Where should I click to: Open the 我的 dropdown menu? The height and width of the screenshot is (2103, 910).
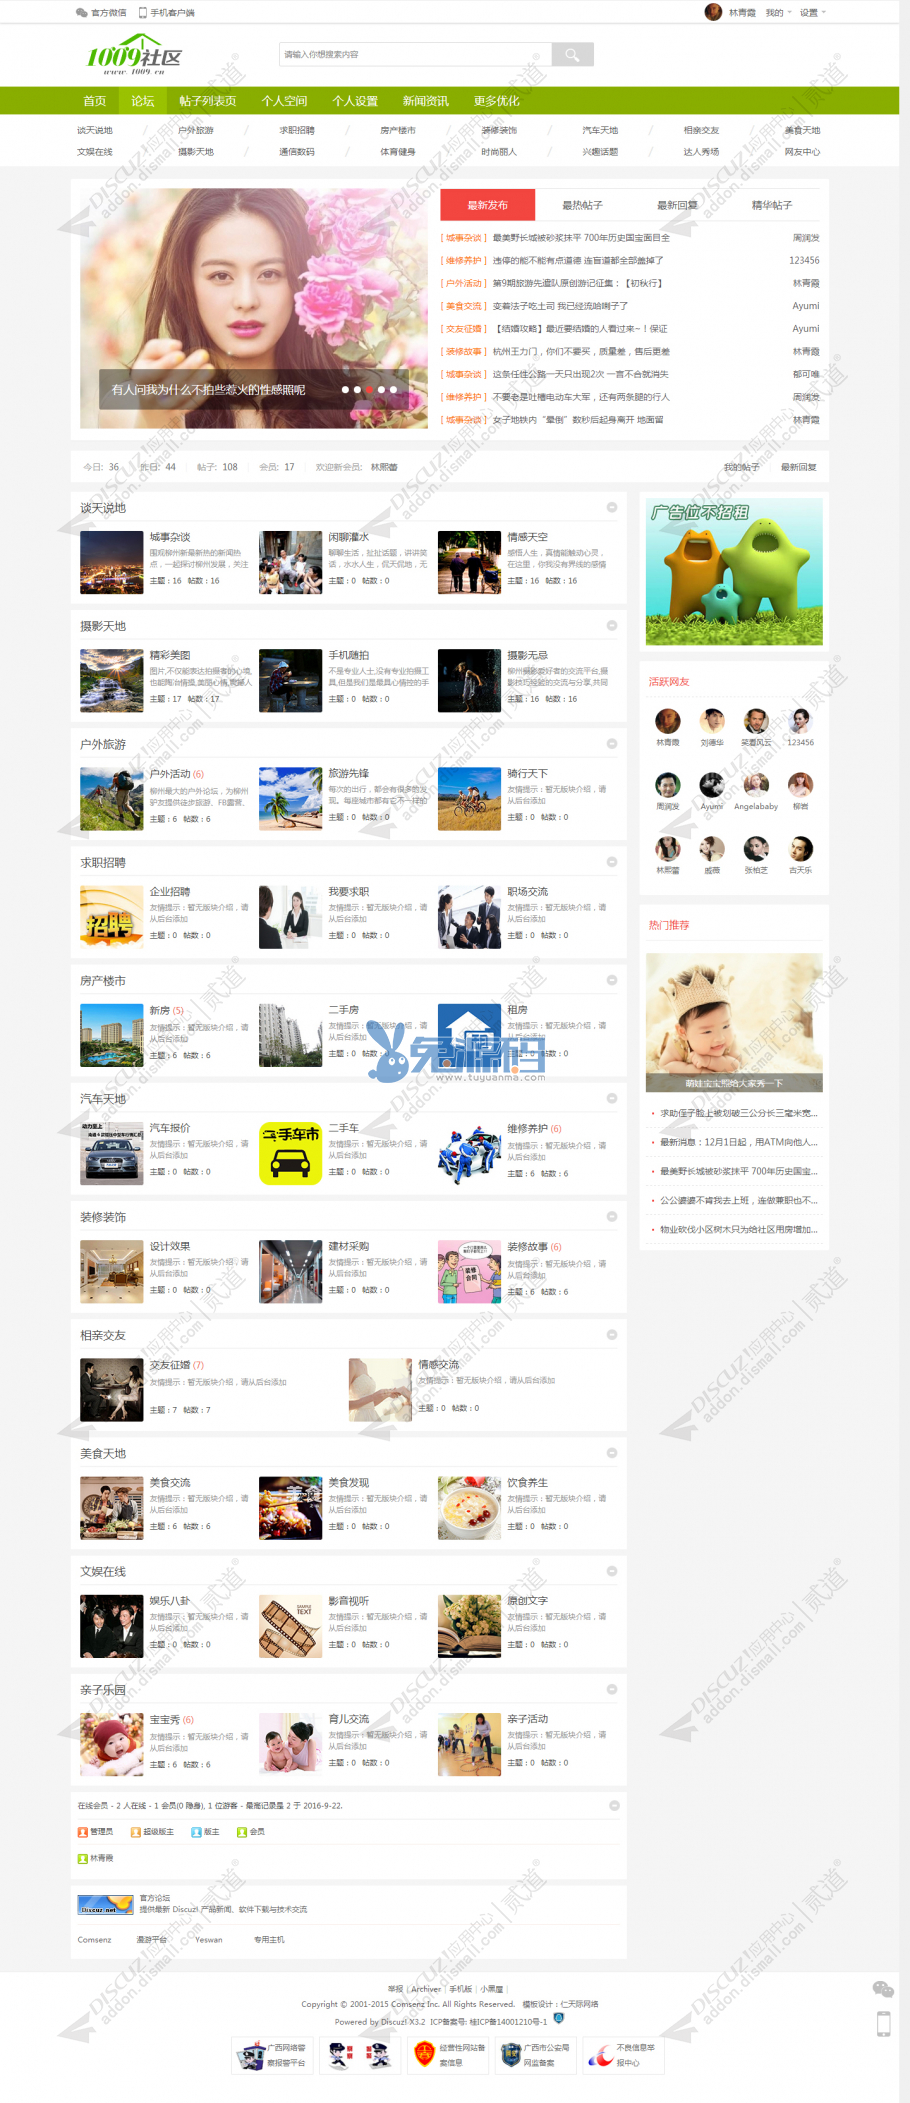point(778,13)
